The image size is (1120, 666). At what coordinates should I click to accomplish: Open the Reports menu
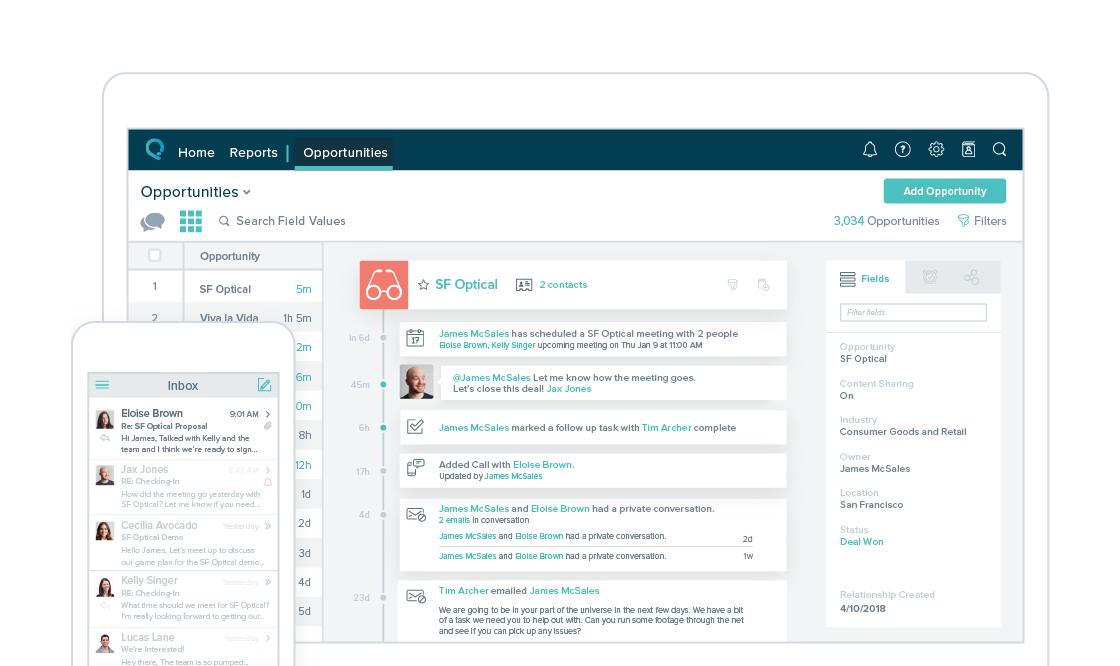(254, 152)
